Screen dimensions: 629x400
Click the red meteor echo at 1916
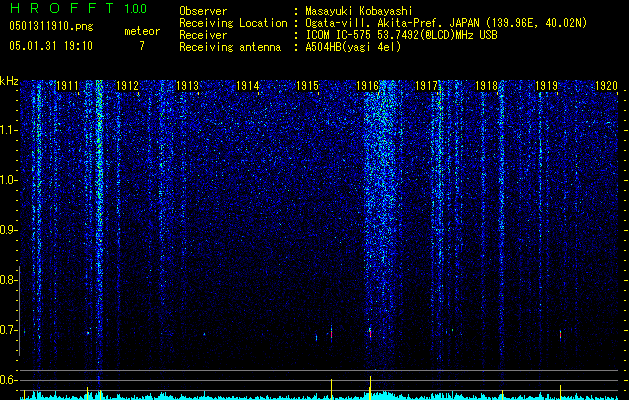[370, 333]
